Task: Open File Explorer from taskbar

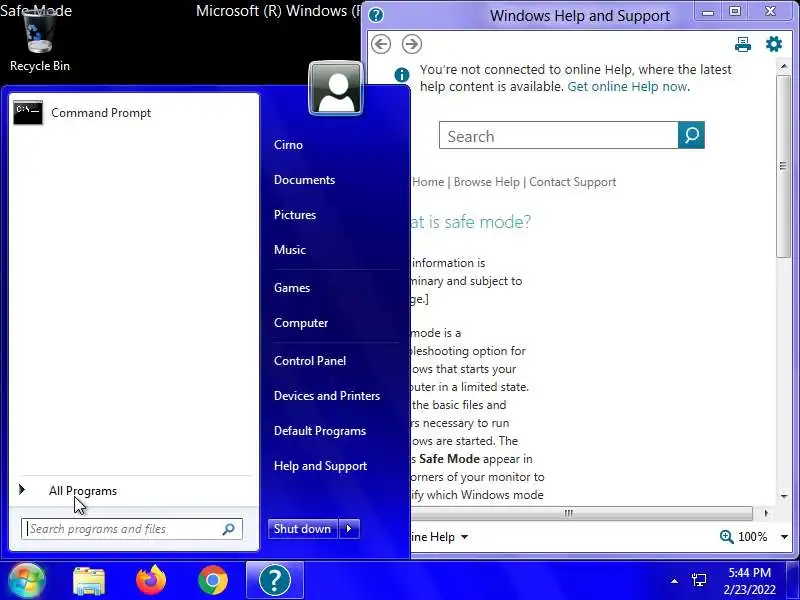Action: tap(89, 581)
